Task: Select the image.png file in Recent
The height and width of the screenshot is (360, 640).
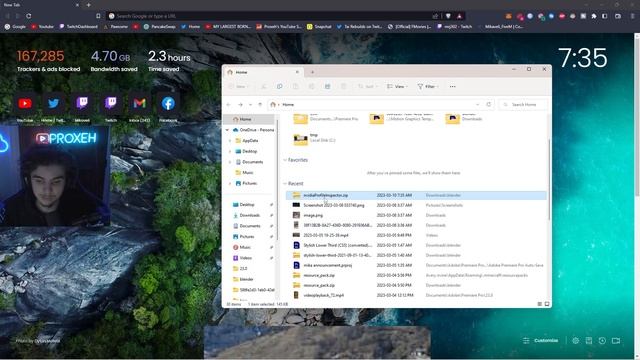Action: click(x=416, y=215)
